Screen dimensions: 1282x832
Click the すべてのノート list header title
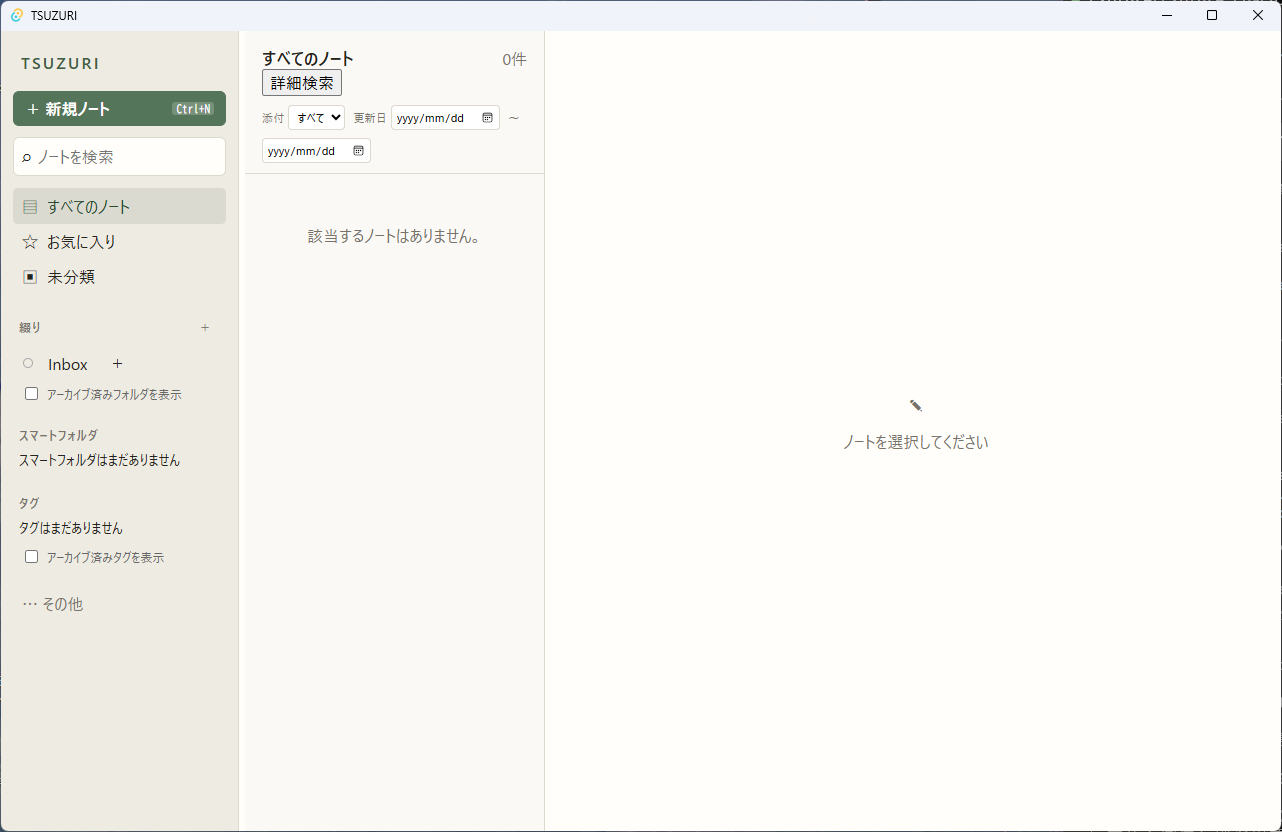point(308,59)
